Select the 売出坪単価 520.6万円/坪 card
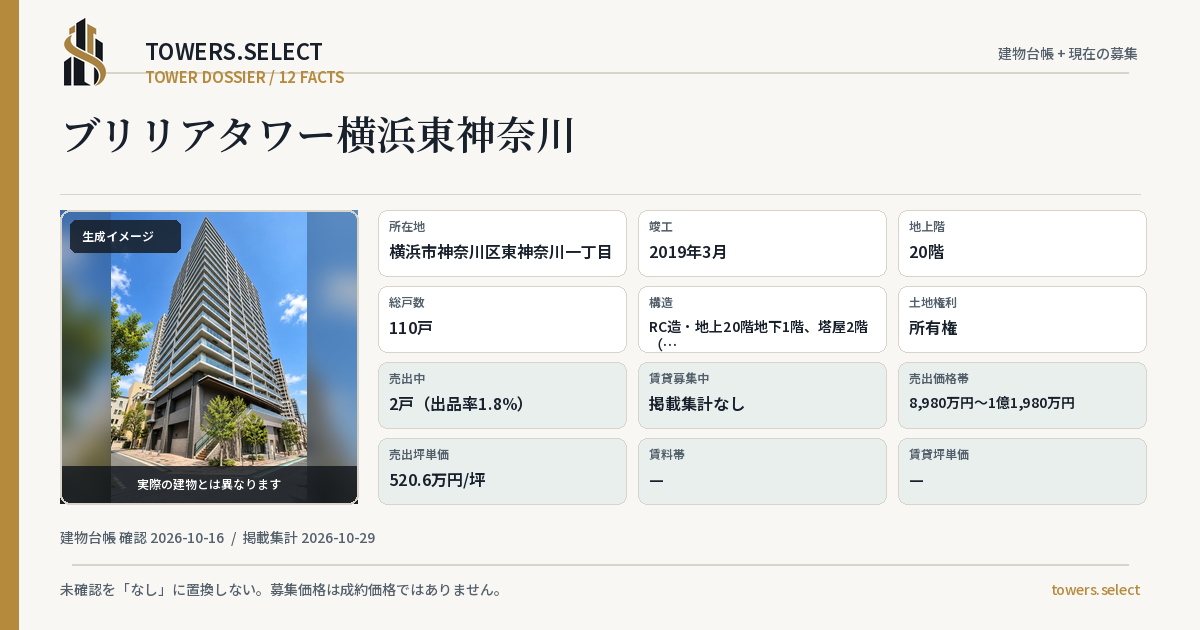The width and height of the screenshot is (1200, 630). pos(502,471)
